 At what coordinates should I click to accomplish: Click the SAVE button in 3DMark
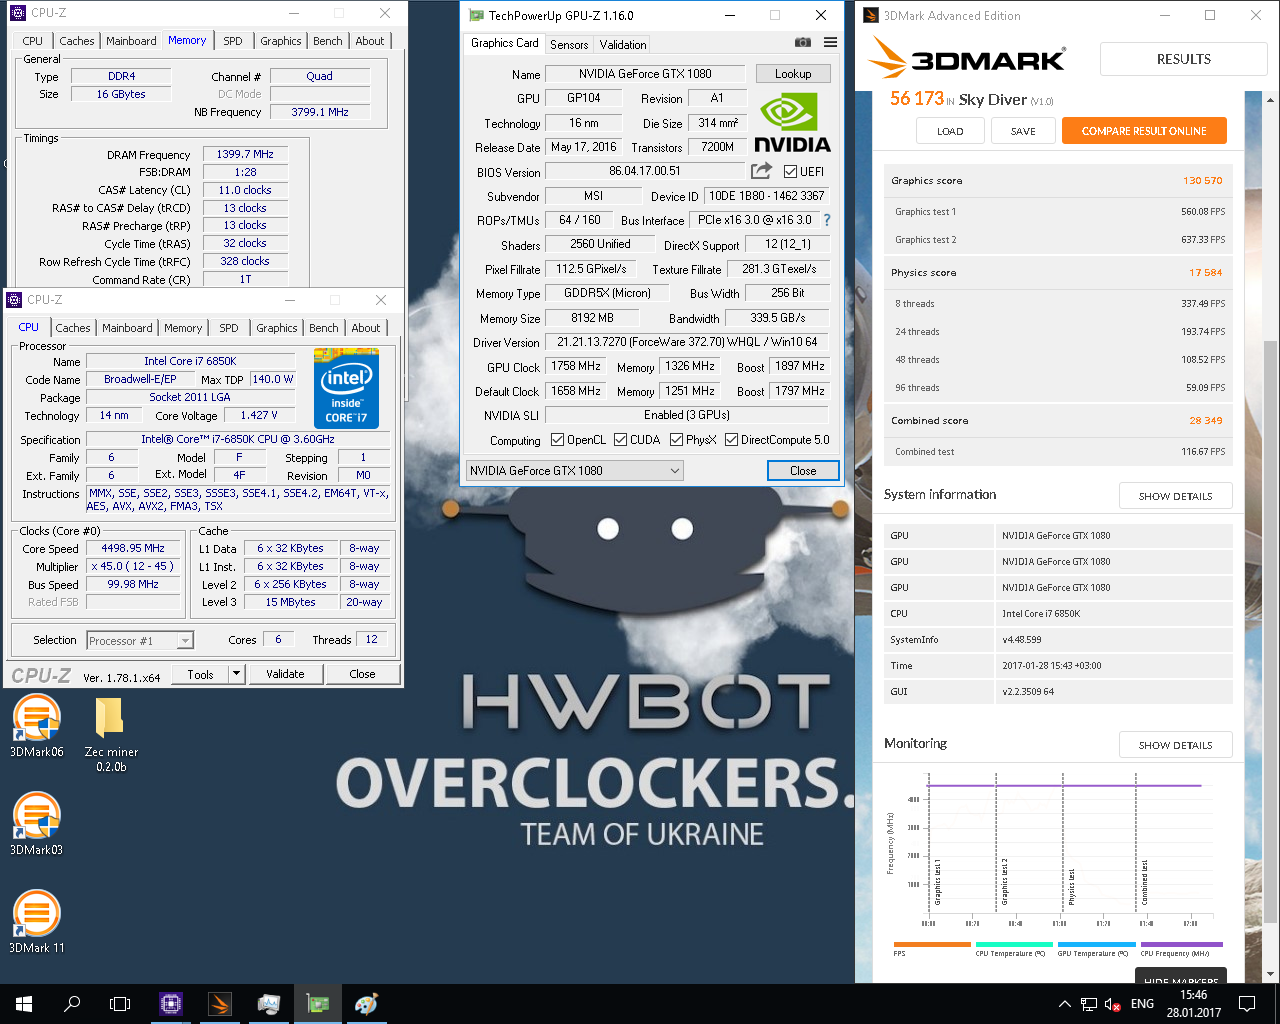[x=1023, y=131]
